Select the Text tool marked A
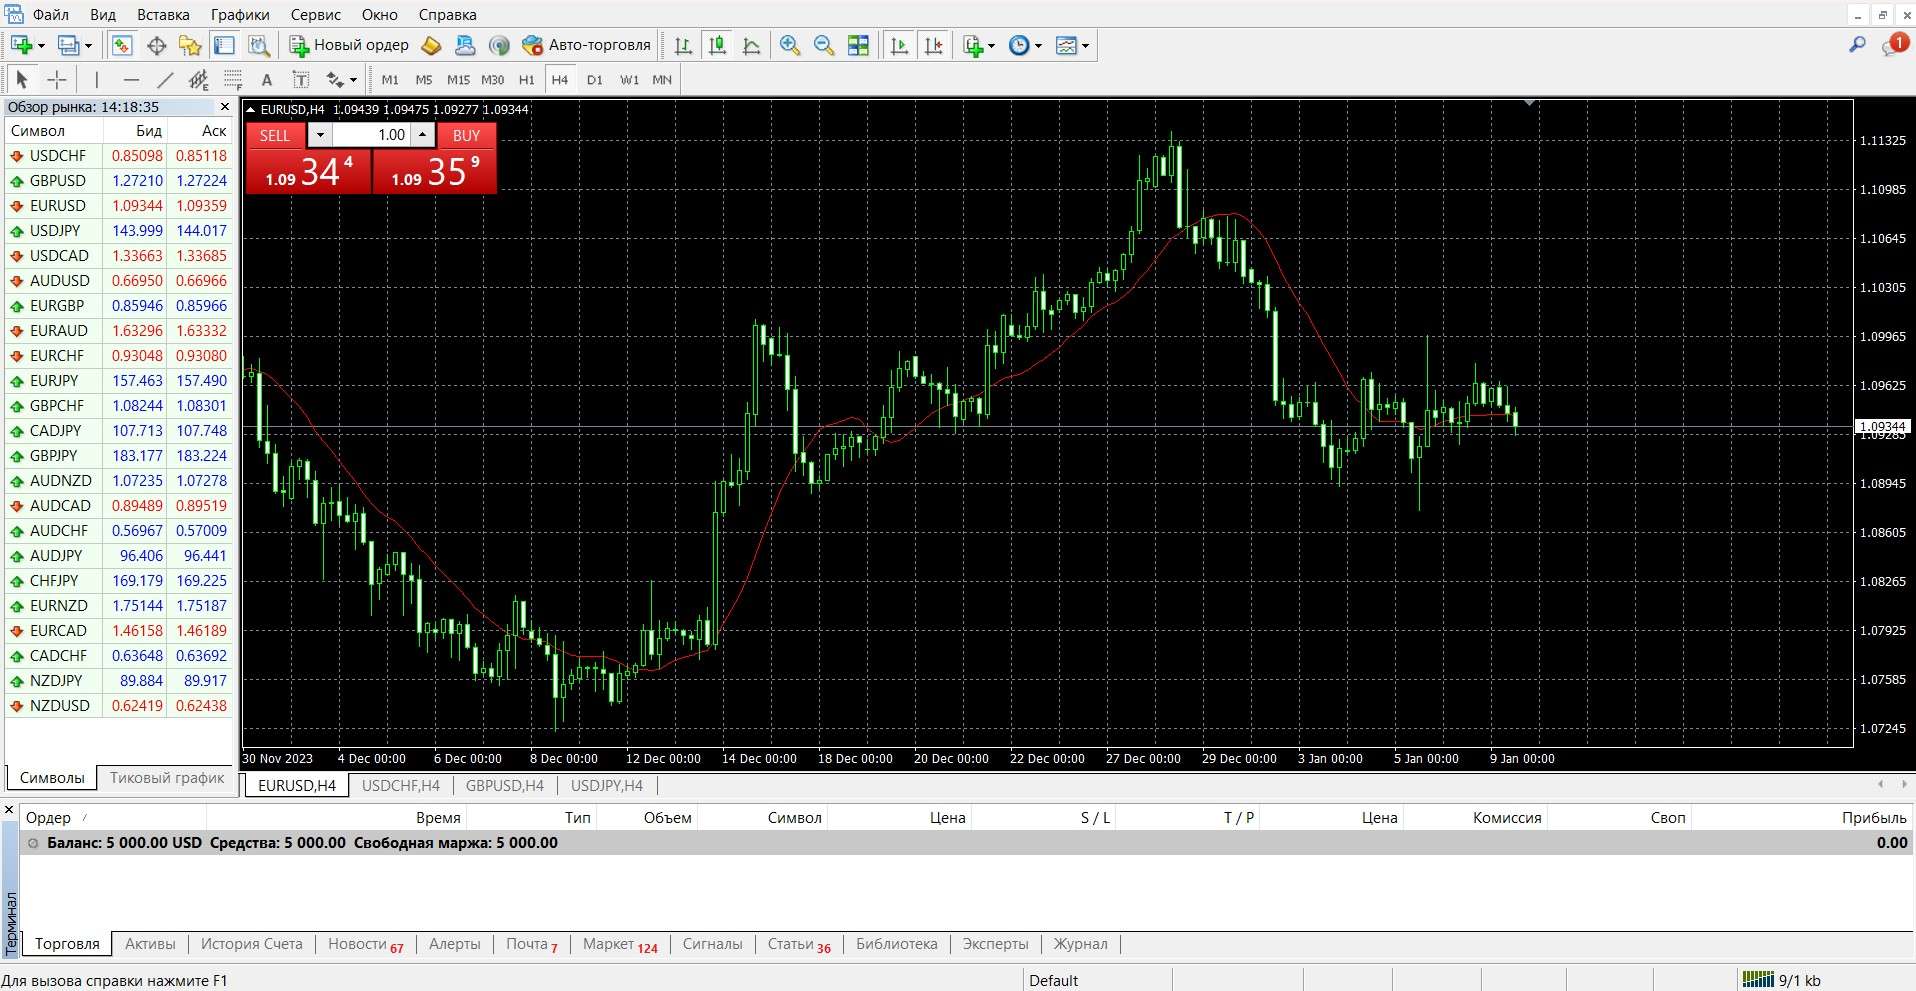This screenshot has height=991, width=1916. (266, 80)
